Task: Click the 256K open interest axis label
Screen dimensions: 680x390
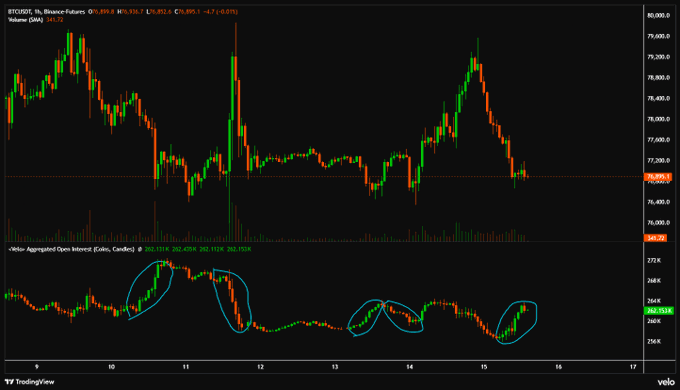Action: [654, 341]
